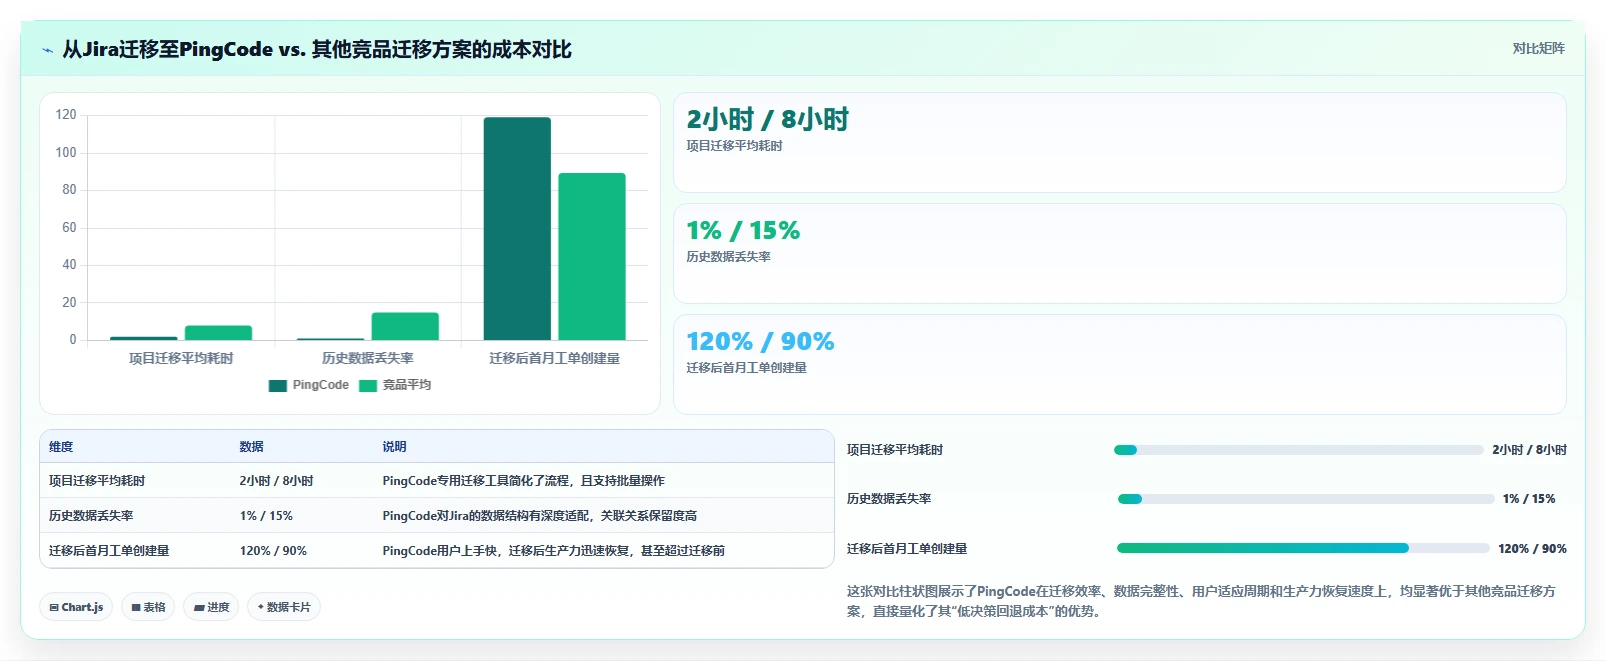
Task: Toggle the 竞品平均 legend swatch
Action: point(368,386)
